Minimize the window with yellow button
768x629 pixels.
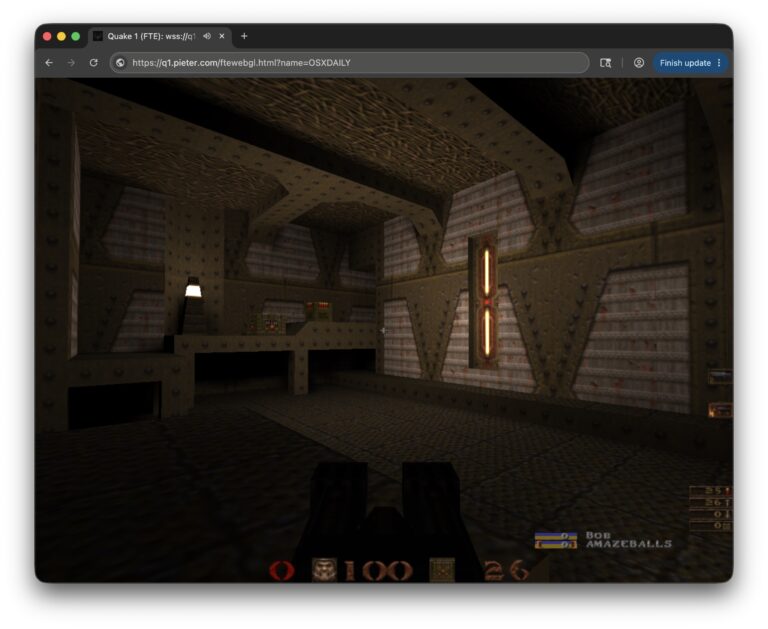point(61,36)
